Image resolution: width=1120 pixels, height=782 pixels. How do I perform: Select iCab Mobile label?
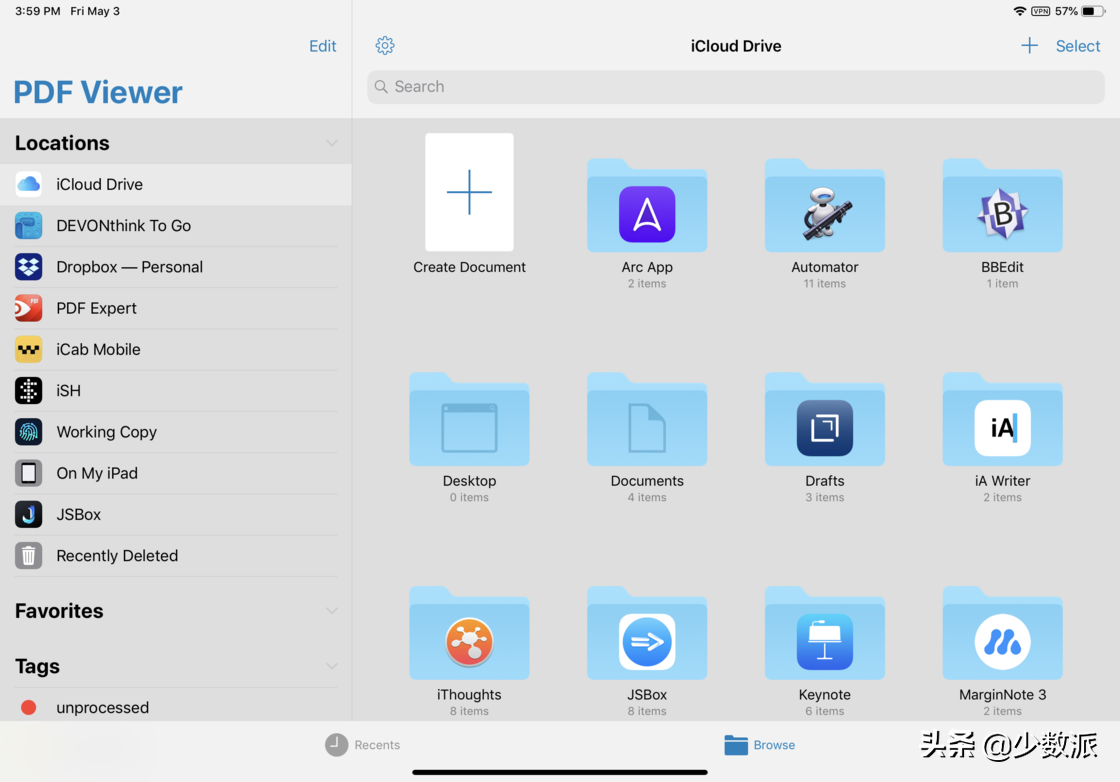click(x=99, y=349)
